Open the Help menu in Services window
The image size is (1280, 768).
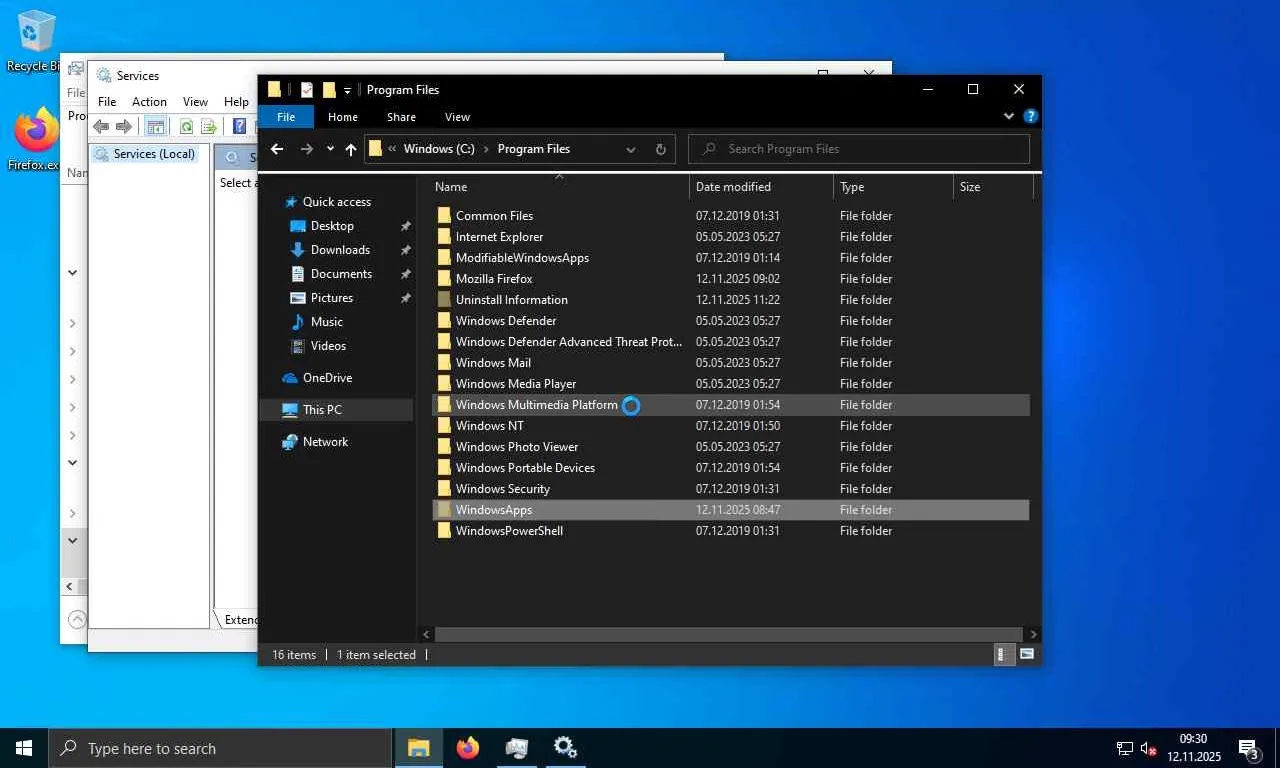(x=236, y=102)
